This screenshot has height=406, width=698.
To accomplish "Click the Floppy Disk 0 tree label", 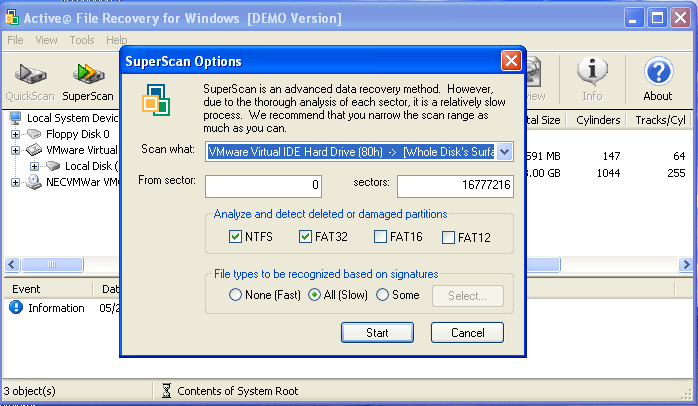I will tap(78, 134).
